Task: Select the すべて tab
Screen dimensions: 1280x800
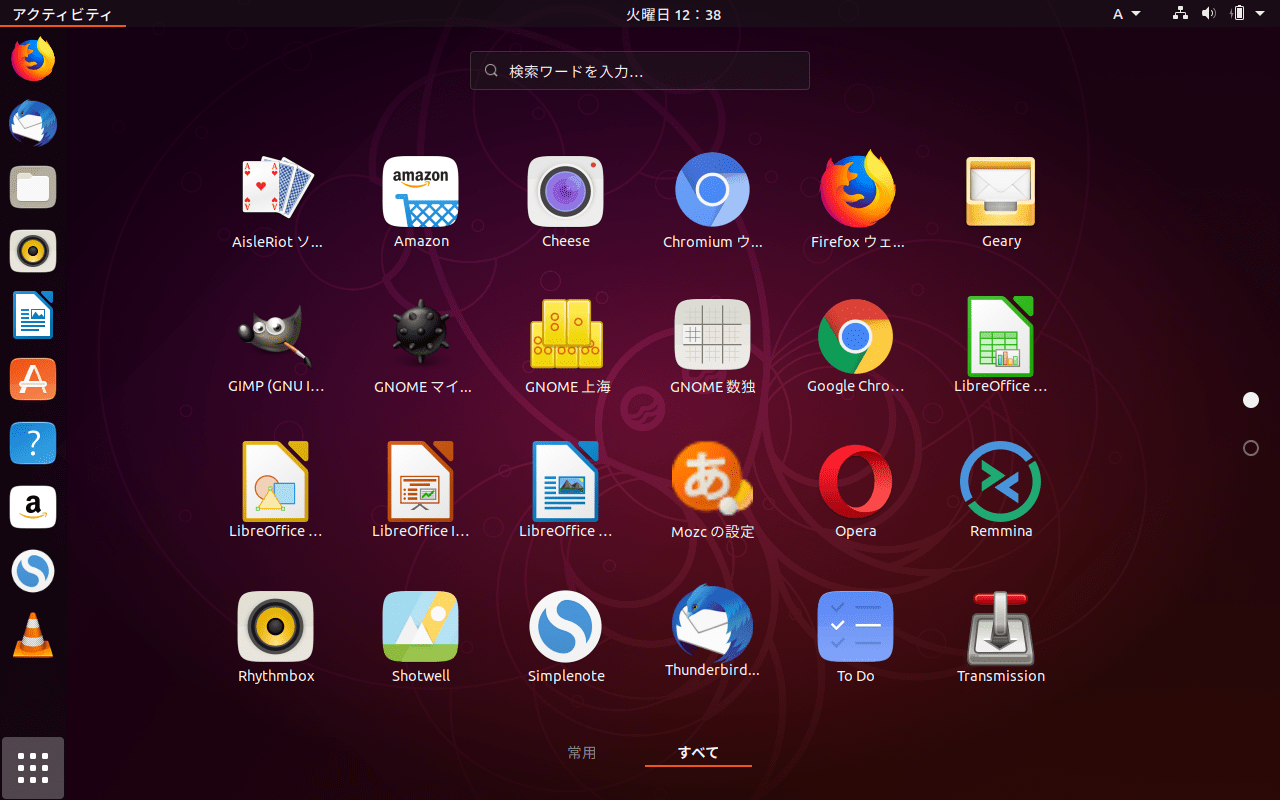Action: [698, 753]
